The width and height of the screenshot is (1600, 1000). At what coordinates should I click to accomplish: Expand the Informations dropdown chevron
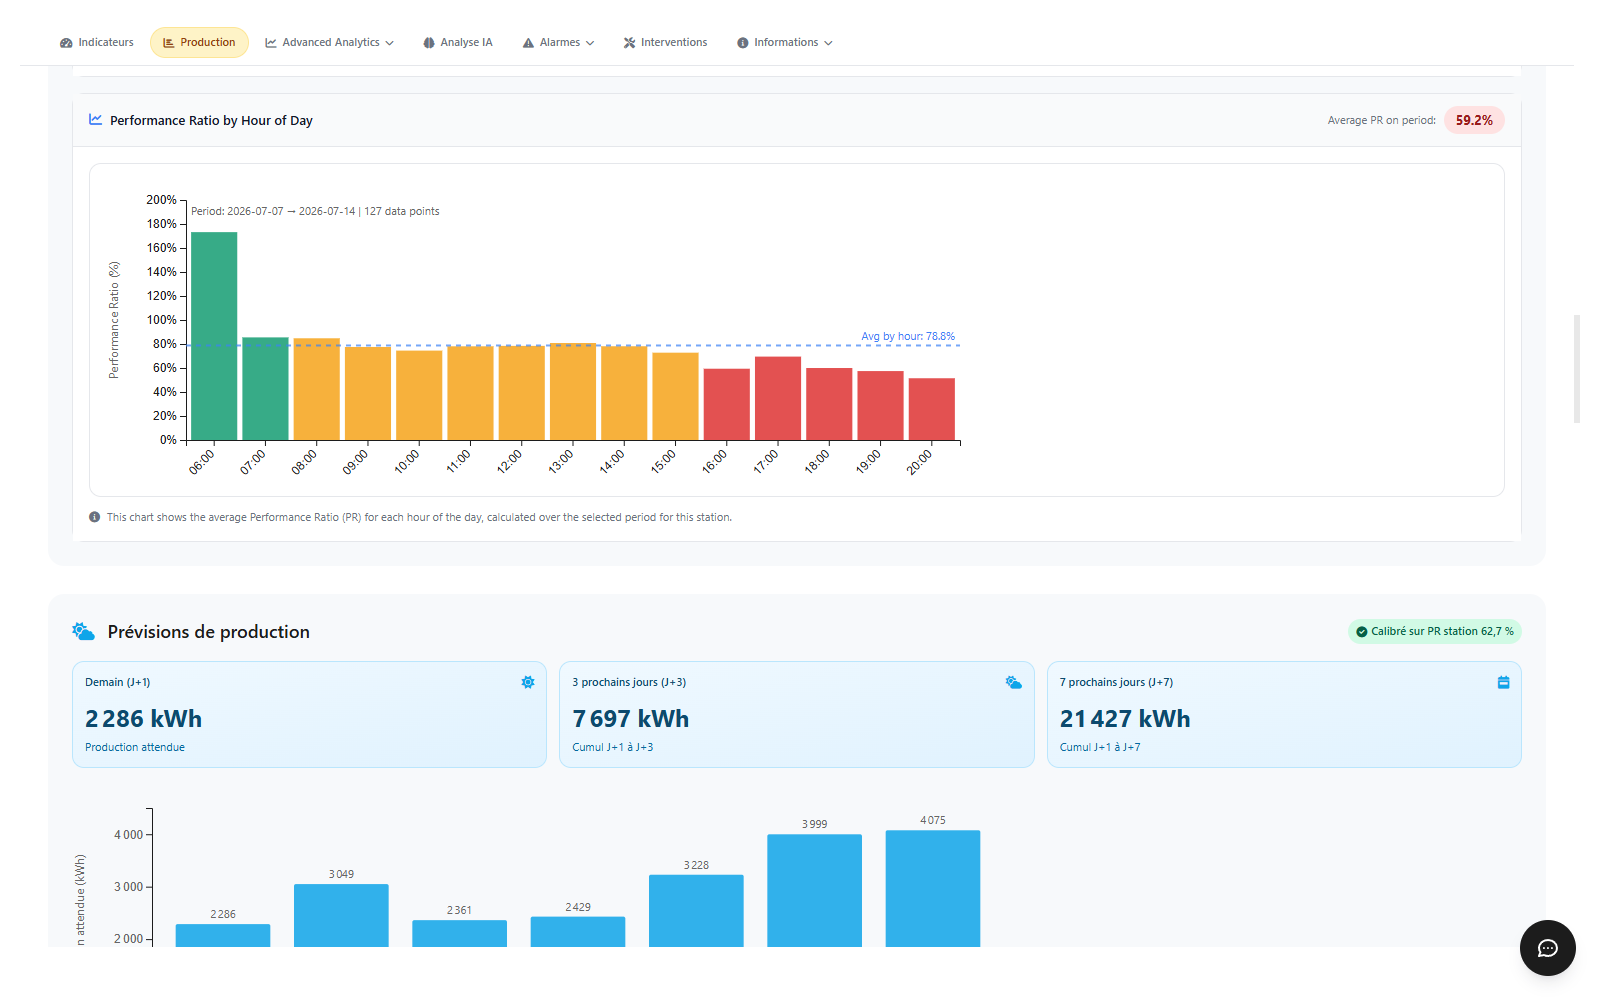click(828, 43)
